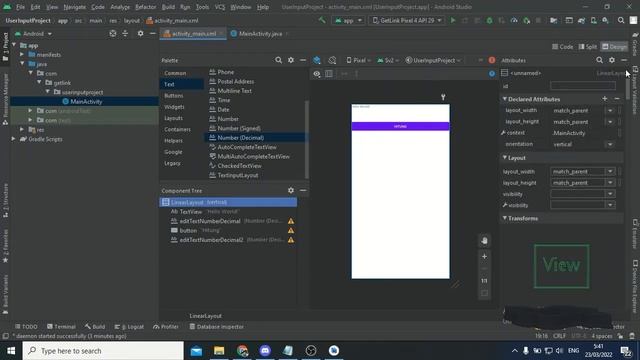Select MainActivity in the project tree

pyautogui.click(x=86, y=102)
